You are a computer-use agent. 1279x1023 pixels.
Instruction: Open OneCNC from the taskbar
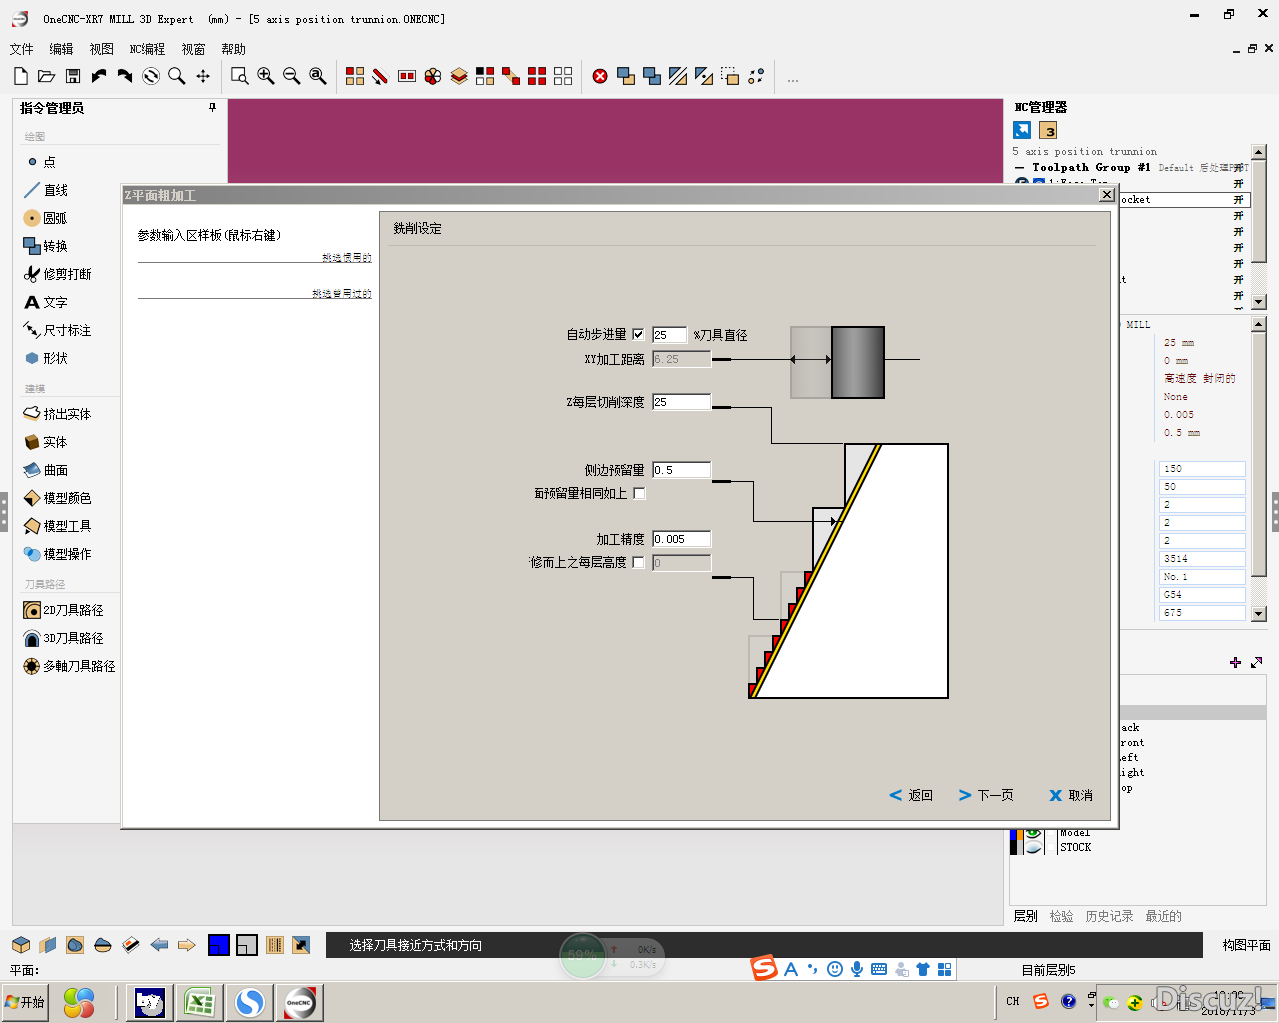coord(300,1002)
